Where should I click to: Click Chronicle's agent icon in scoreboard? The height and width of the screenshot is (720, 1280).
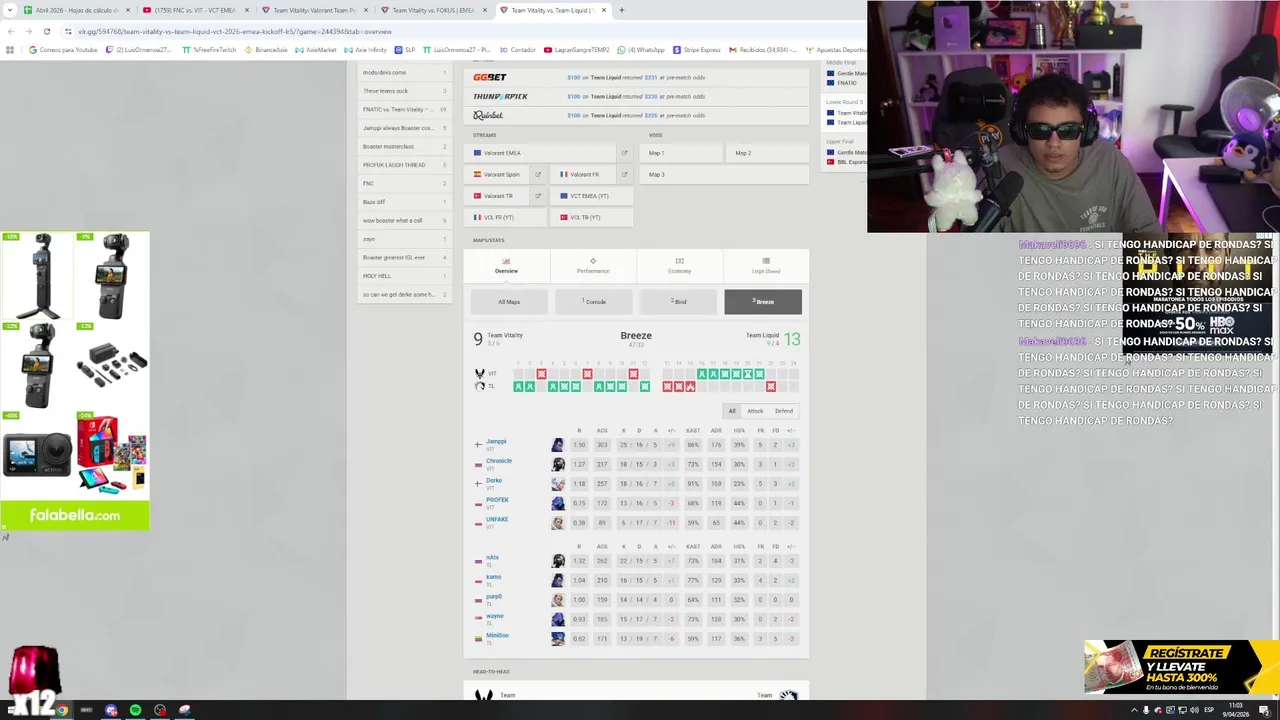[x=558, y=464]
